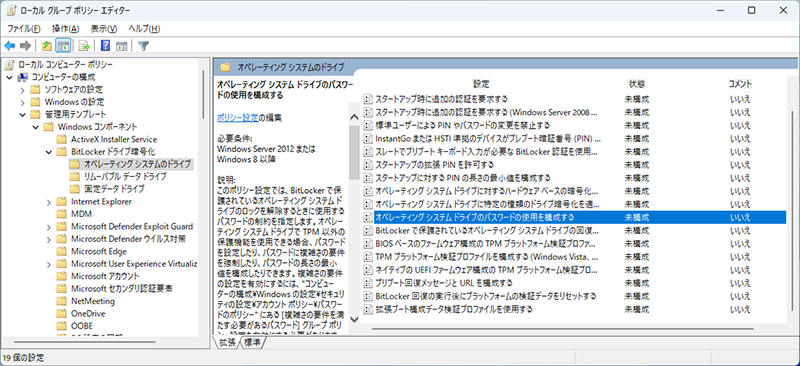Screen dimensions: 800x366
Task: Click the folder icon of OOBE
Action: [x=62, y=326]
